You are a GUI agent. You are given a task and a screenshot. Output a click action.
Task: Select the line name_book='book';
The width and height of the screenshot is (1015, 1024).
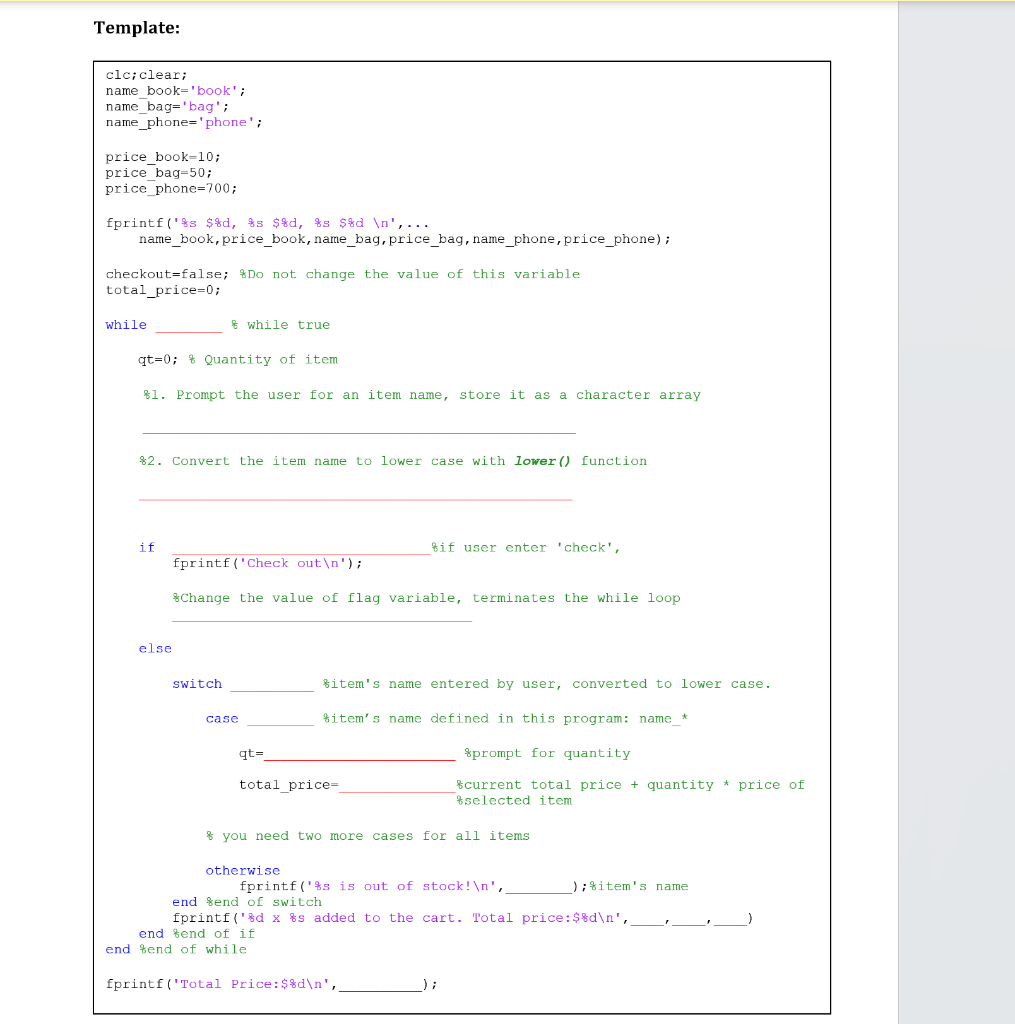[x=170, y=90]
